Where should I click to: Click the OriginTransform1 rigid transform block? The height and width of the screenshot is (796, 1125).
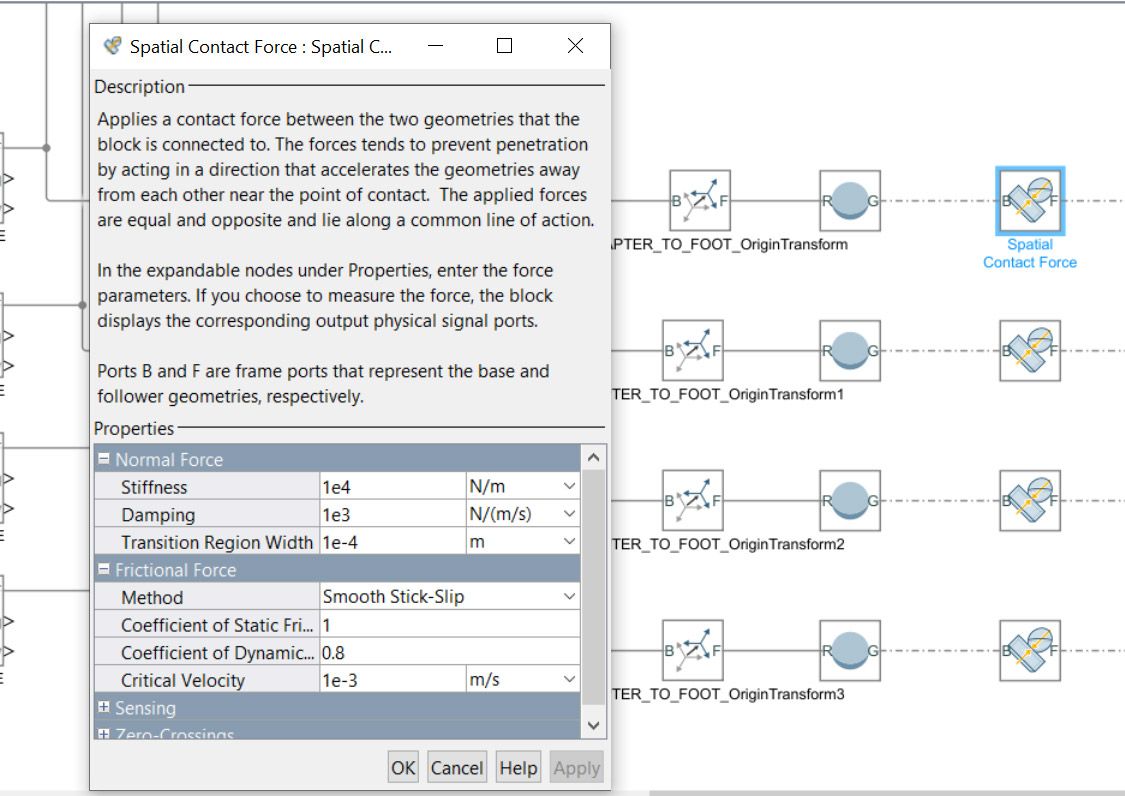pyautogui.click(x=692, y=351)
